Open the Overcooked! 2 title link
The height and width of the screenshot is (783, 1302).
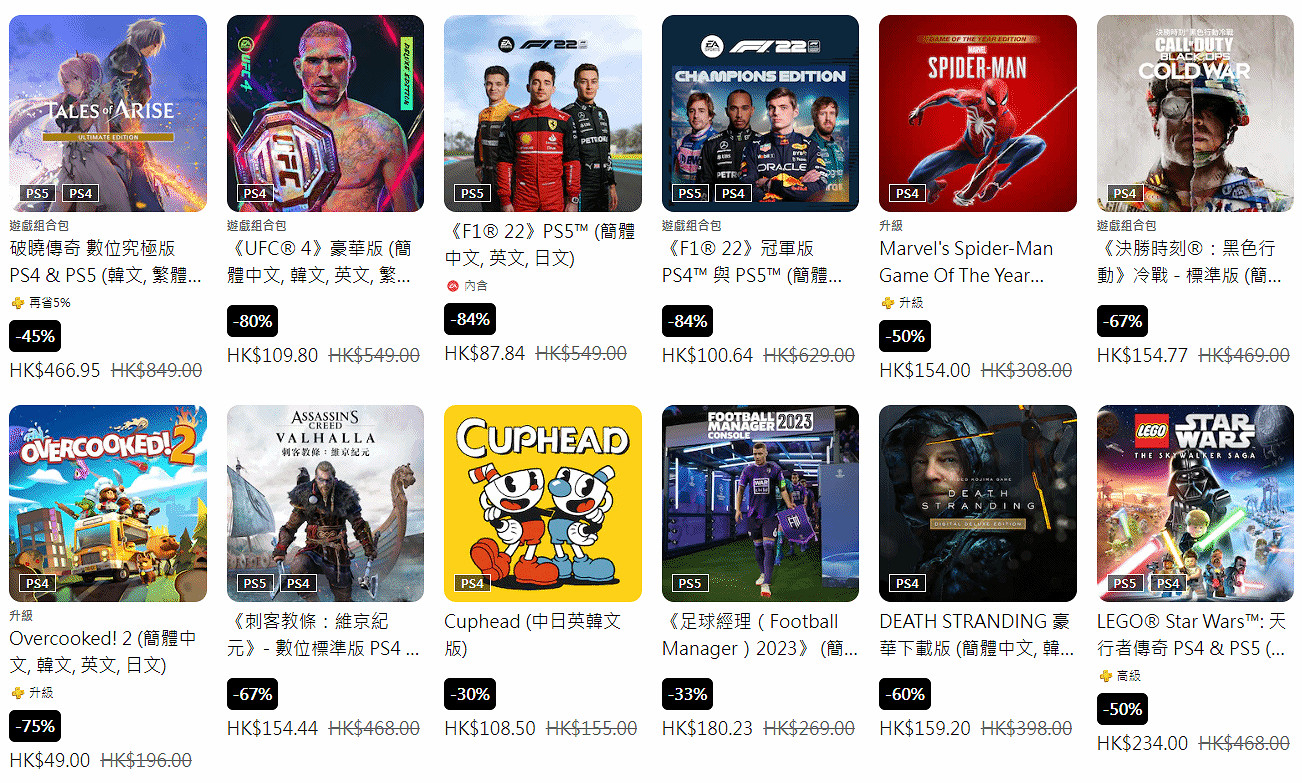coord(103,652)
